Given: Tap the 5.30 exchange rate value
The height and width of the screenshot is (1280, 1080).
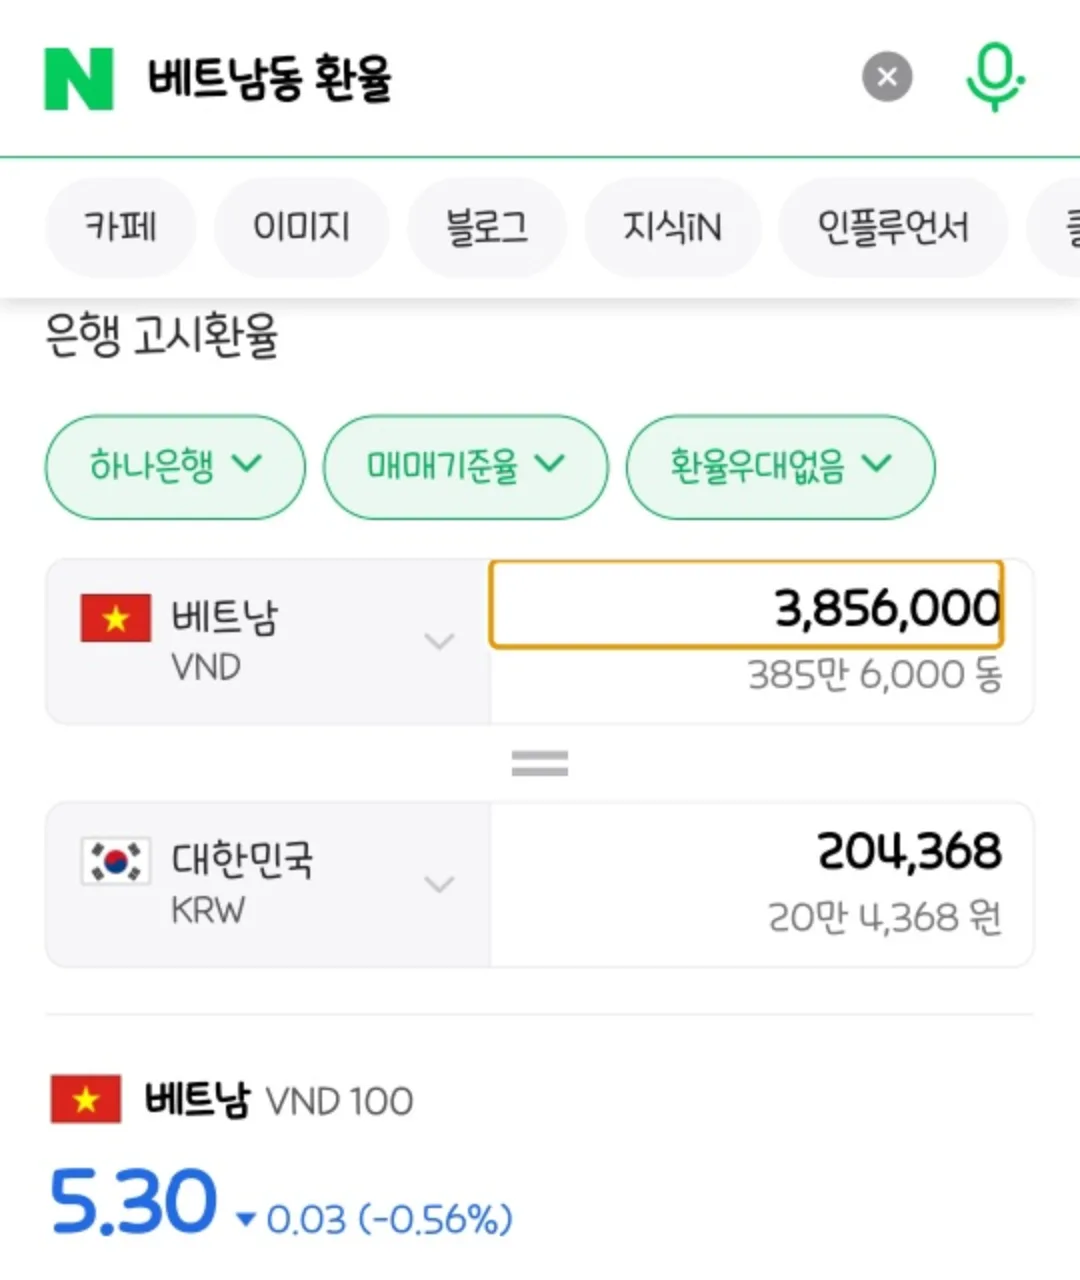Looking at the screenshot, I should pos(133,1201).
